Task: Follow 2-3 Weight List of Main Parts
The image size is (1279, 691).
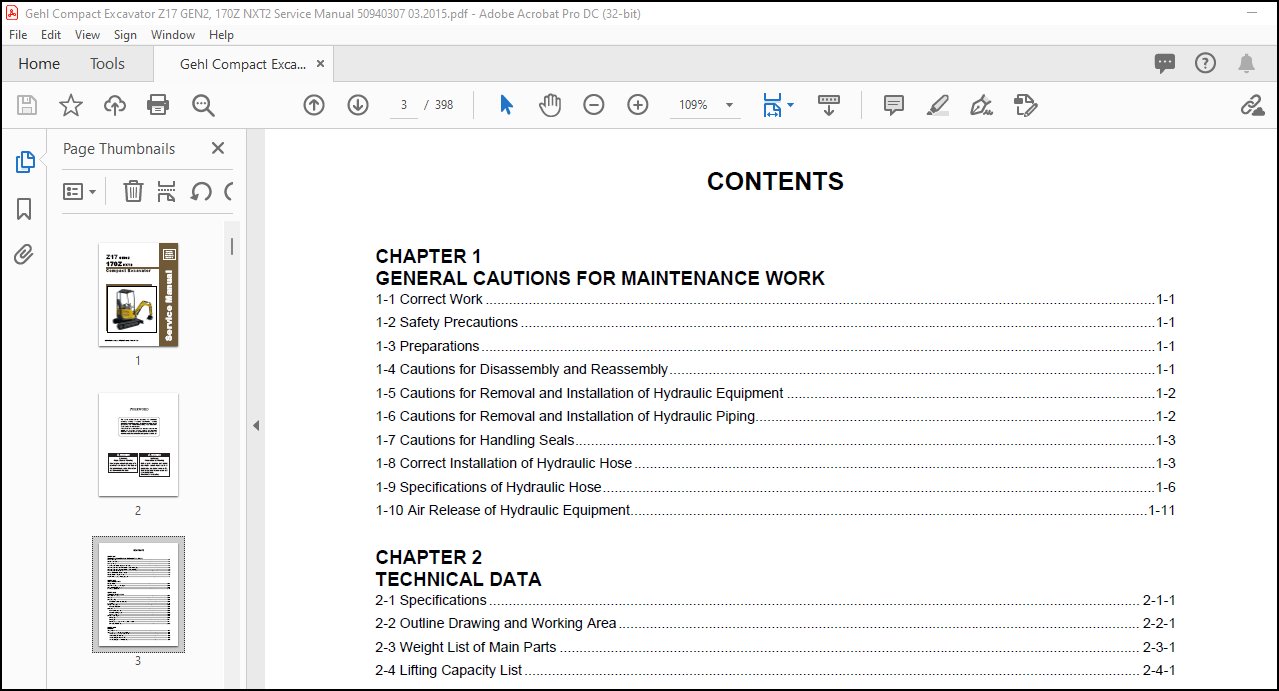Action: pyautogui.click(x=775, y=647)
